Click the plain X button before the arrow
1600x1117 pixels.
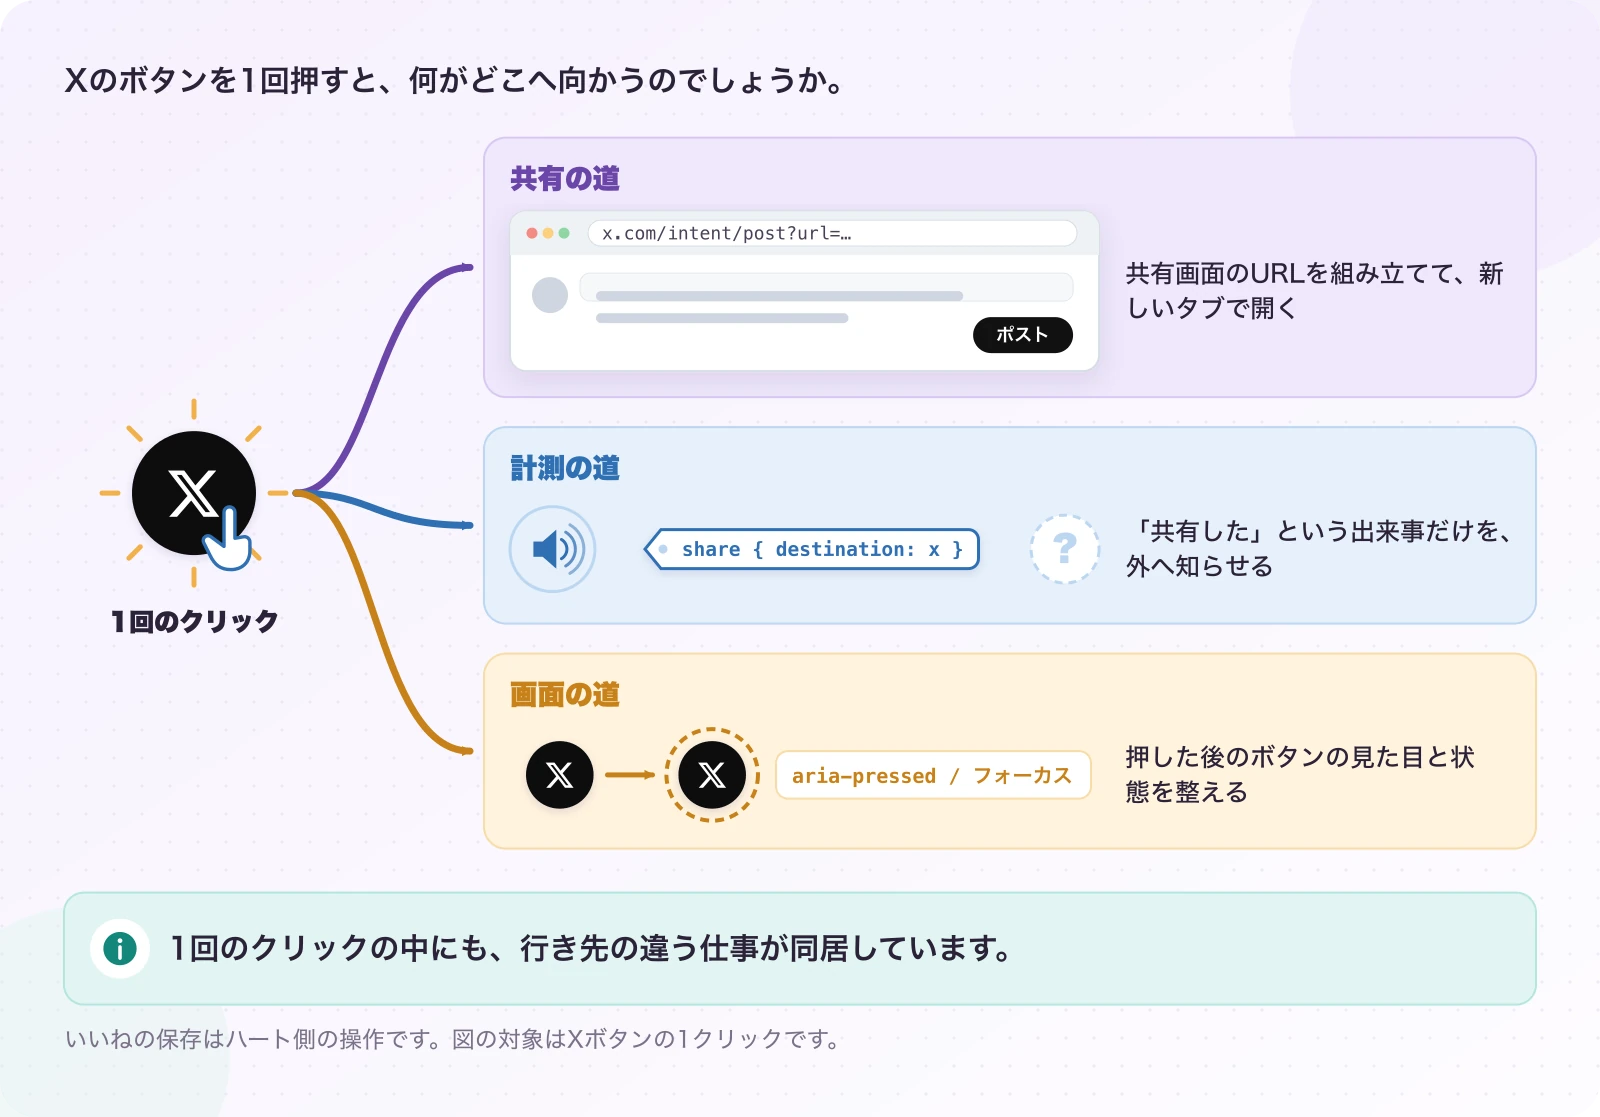click(x=560, y=775)
